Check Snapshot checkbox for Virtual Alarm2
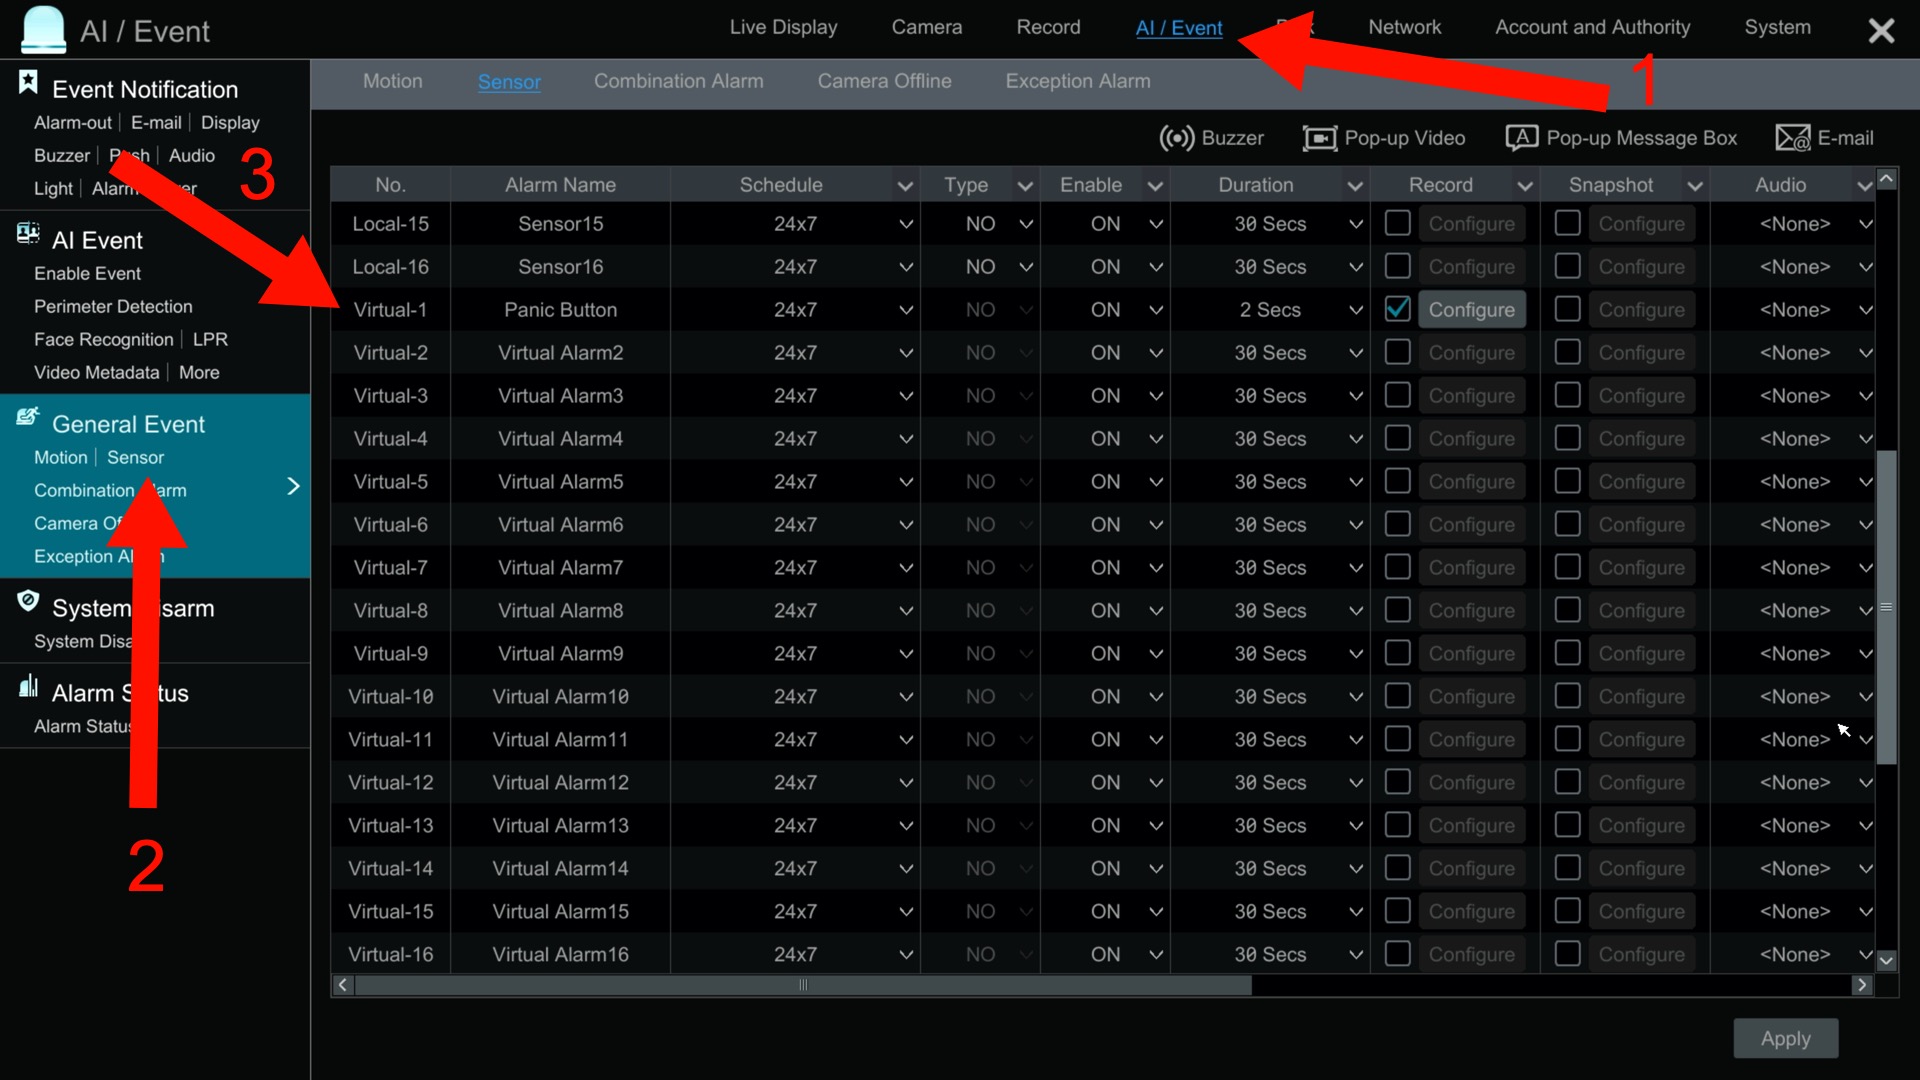This screenshot has height=1080, width=1920. click(x=1567, y=352)
